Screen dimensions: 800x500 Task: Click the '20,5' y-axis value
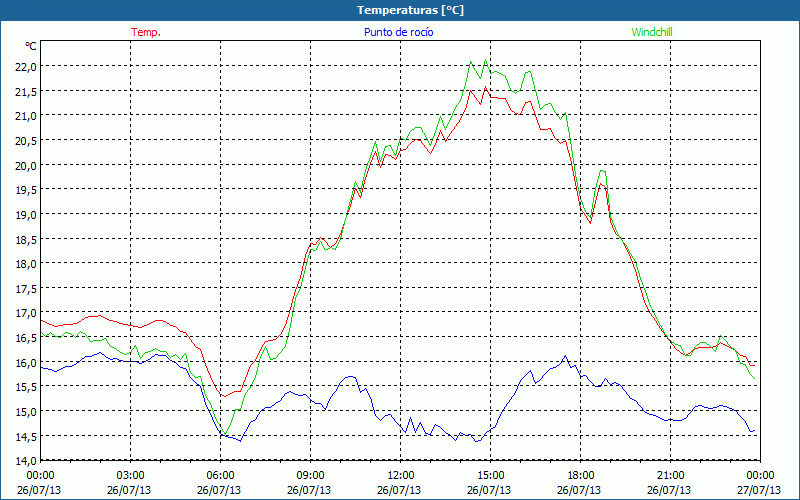pos(26,141)
